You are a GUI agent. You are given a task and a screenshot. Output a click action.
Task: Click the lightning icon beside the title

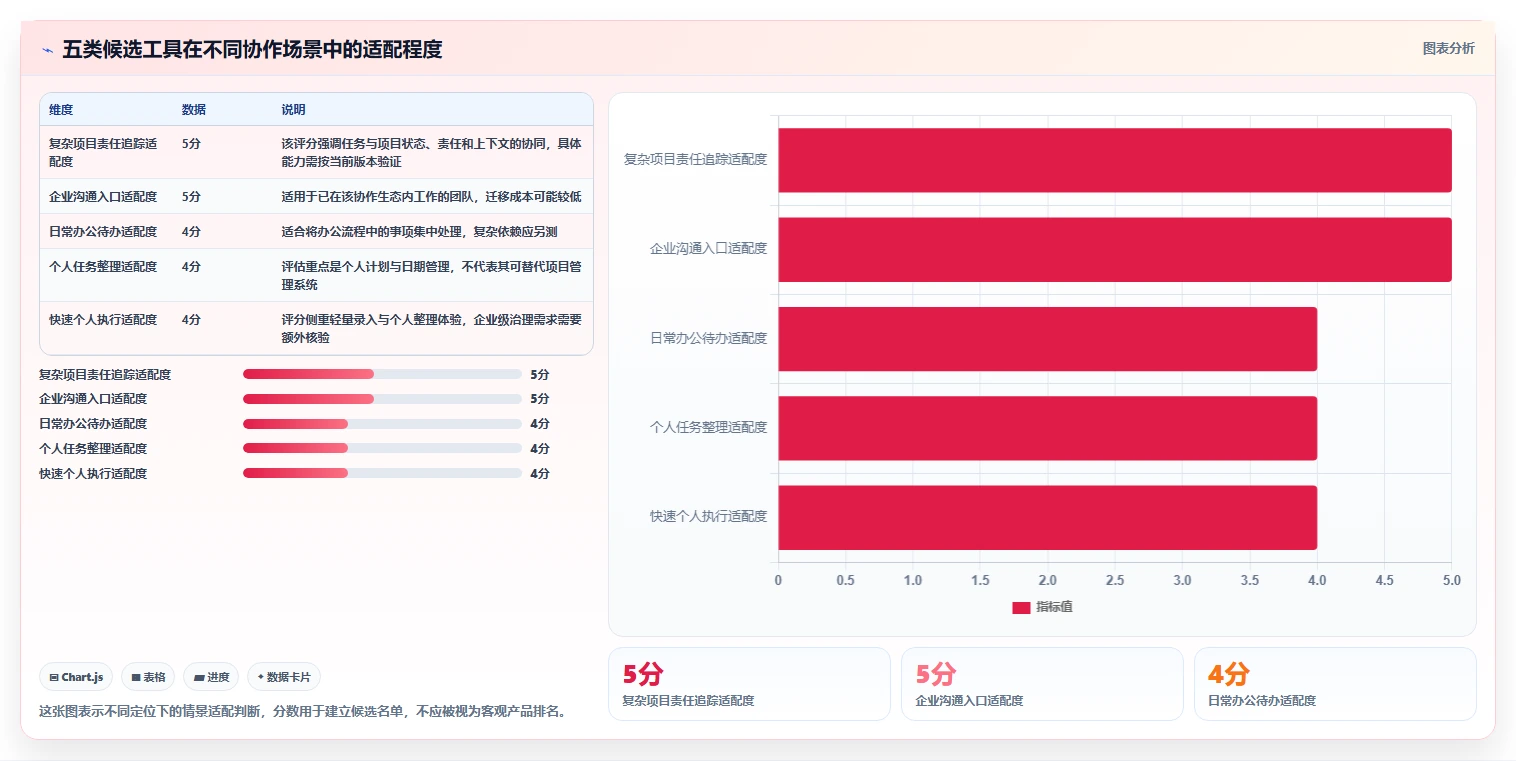(x=47, y=50)
